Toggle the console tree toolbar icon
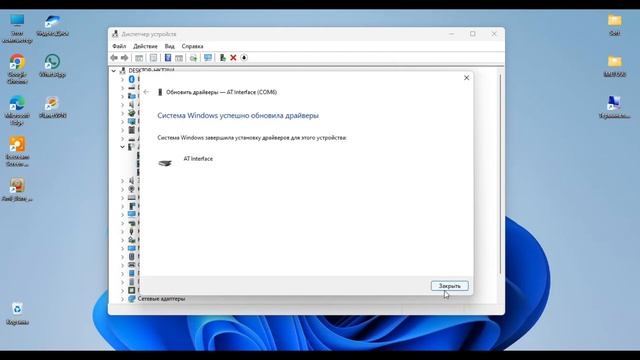 139,58
